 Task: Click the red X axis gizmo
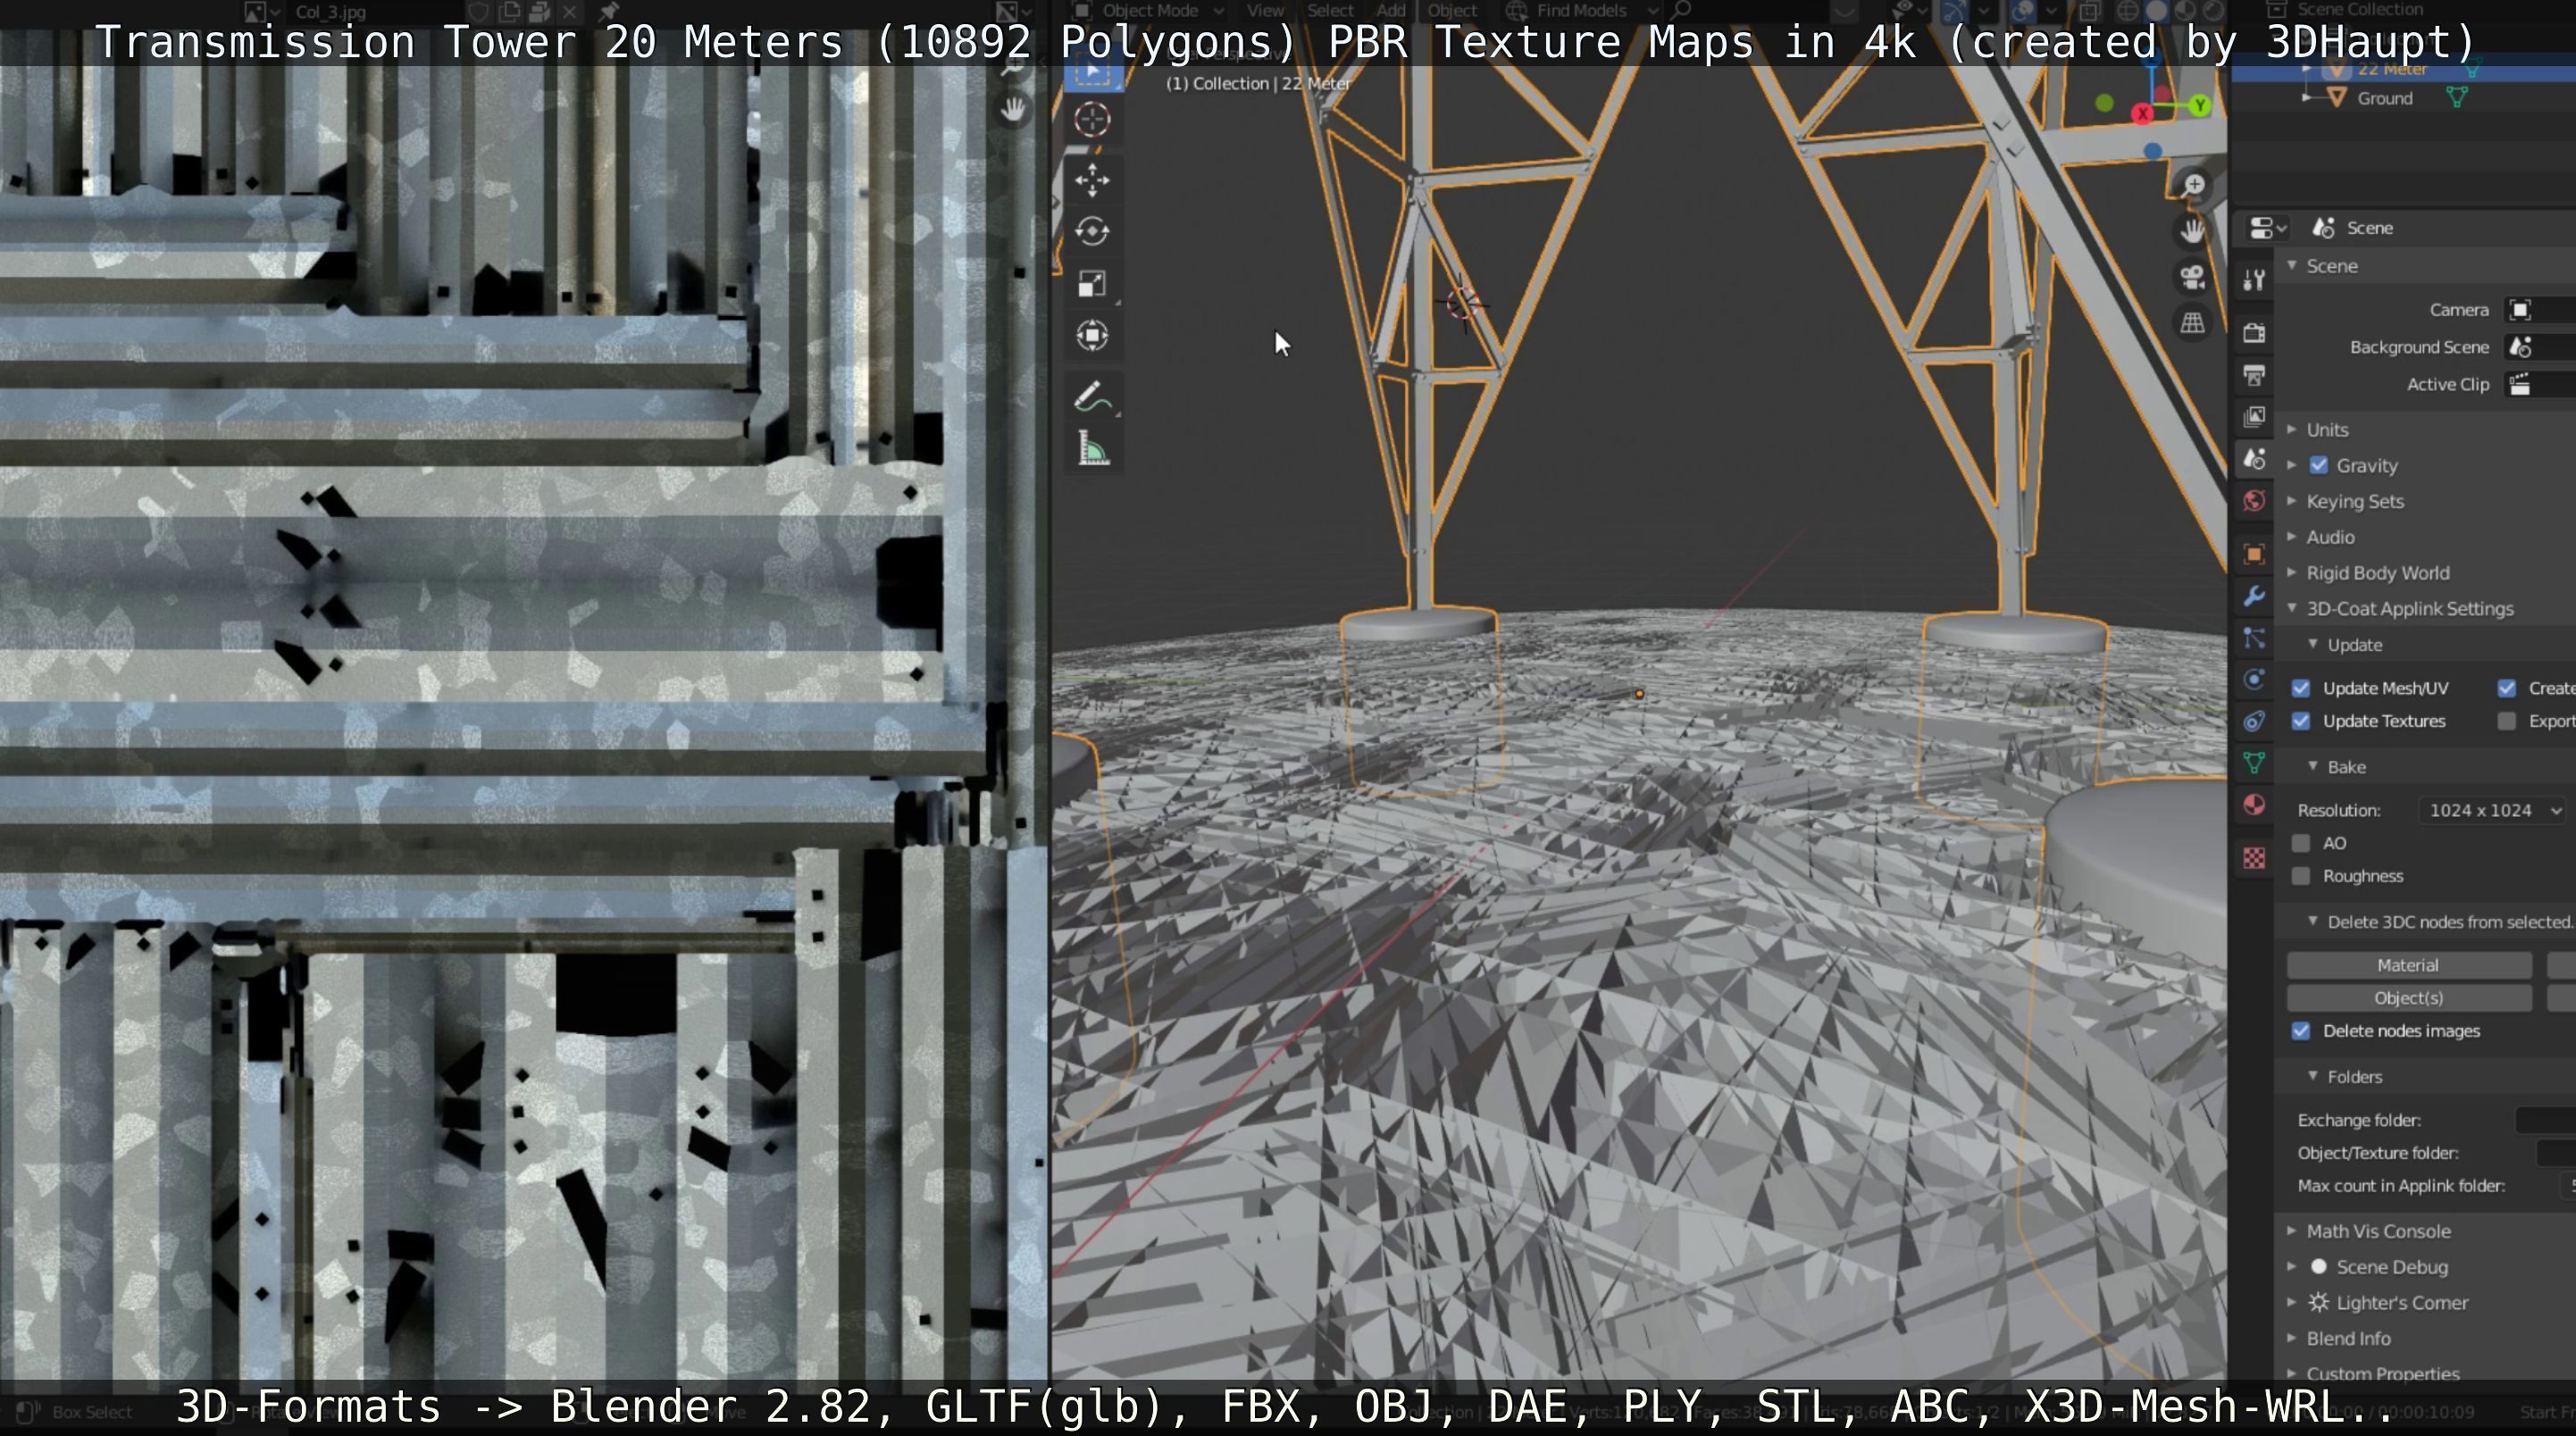(x=2143, y=114)
